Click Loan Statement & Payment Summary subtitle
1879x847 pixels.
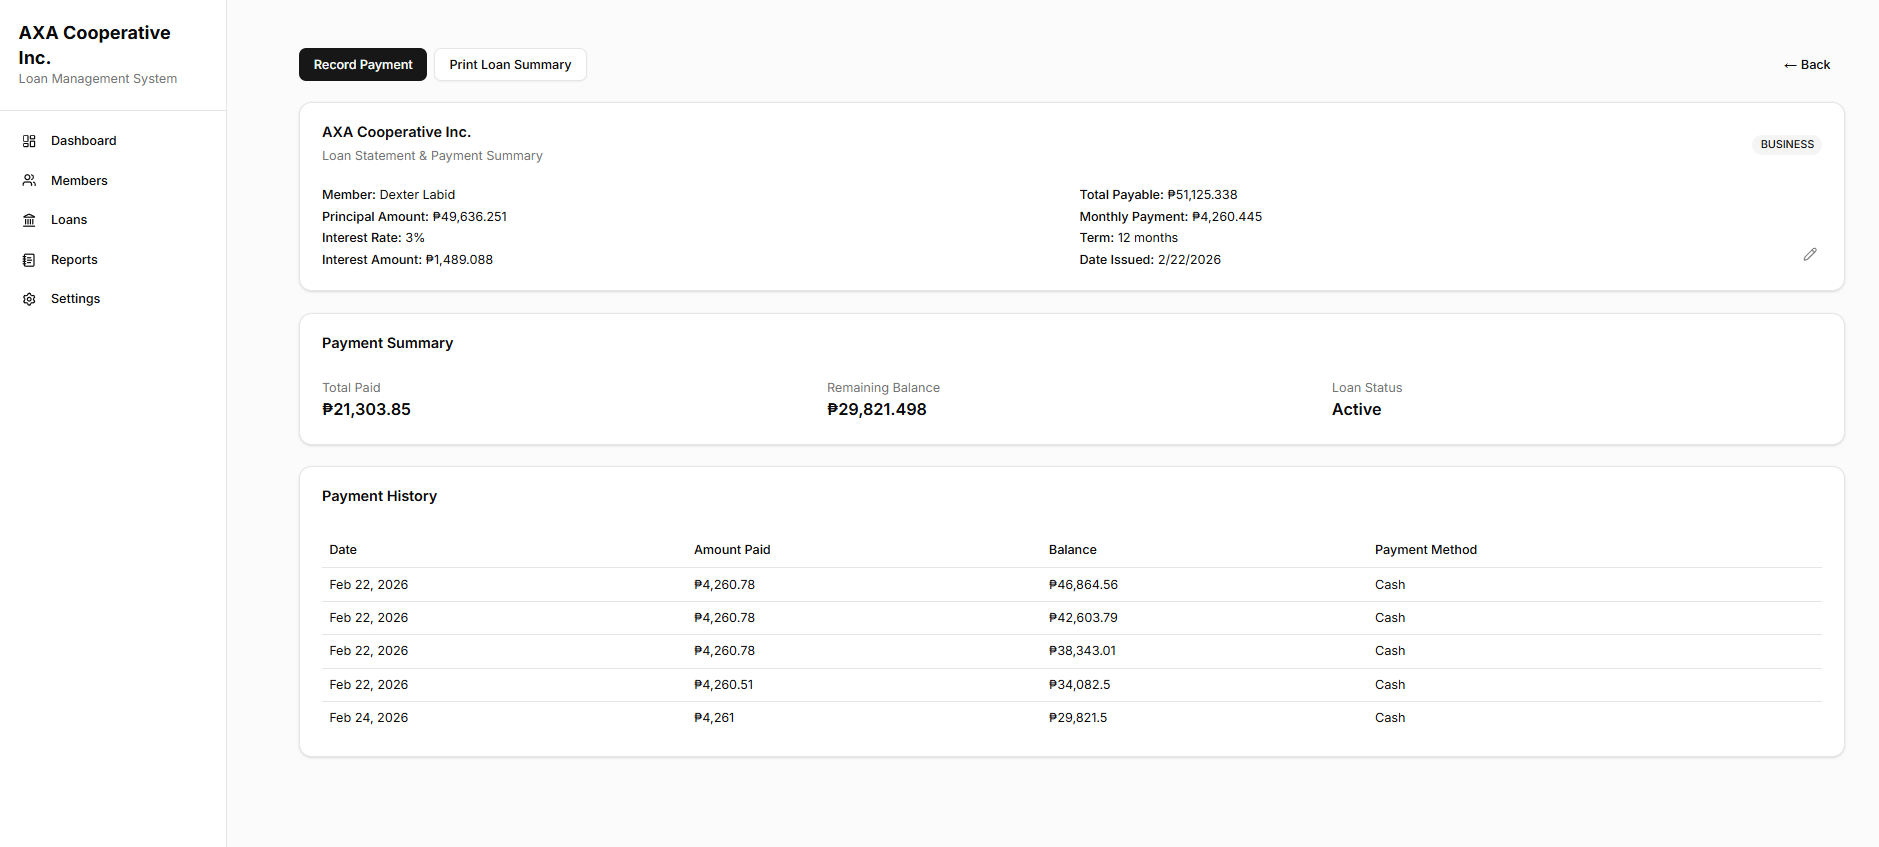coord(432,156)
